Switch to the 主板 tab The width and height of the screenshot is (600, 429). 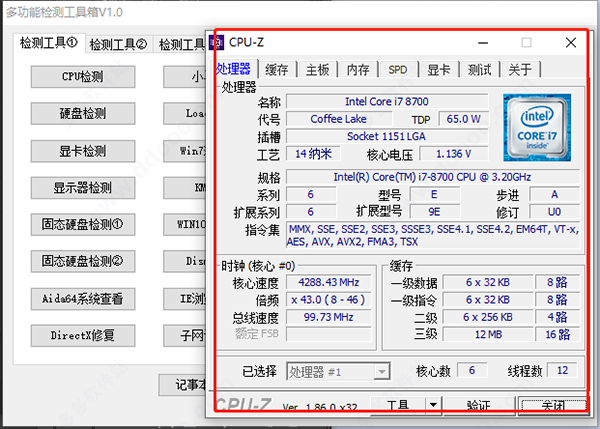[318, 70]
